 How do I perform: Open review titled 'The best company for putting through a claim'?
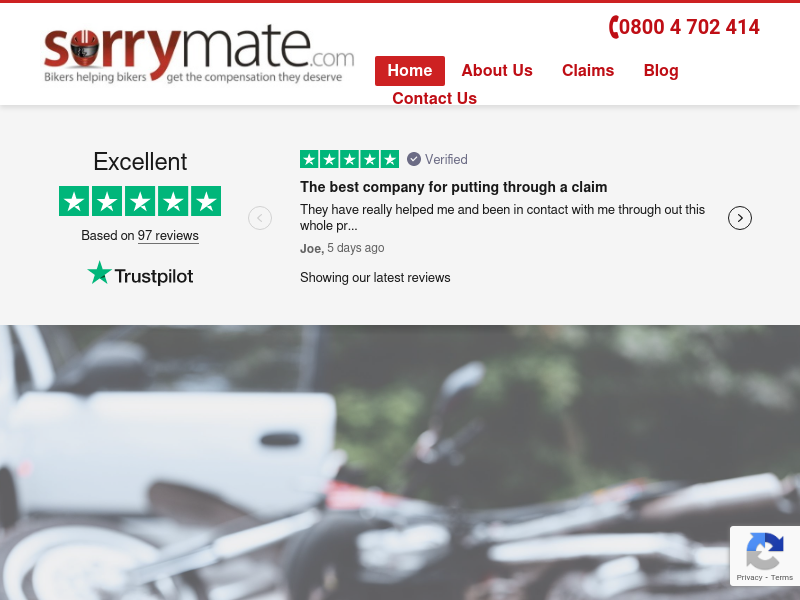pos(454,187)
